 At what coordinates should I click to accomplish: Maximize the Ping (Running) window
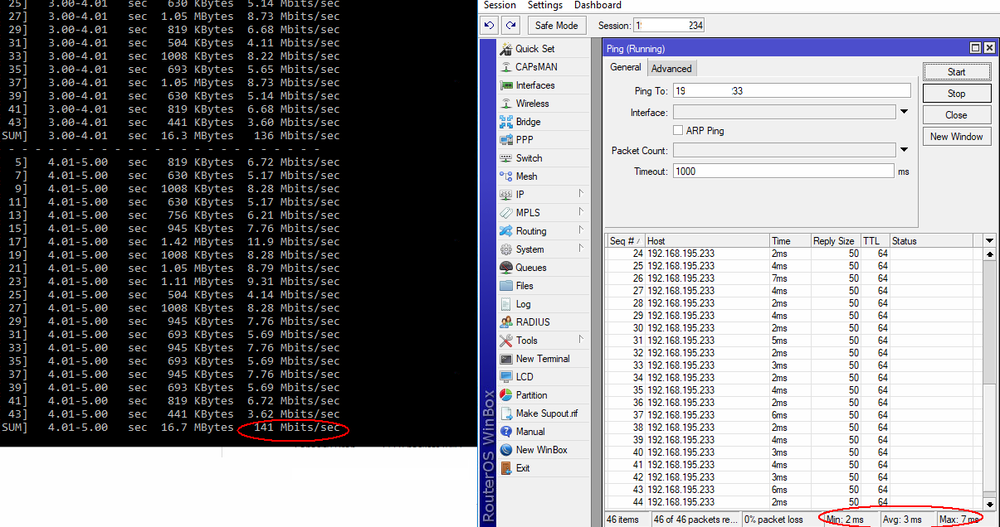[x=975, y=48]
